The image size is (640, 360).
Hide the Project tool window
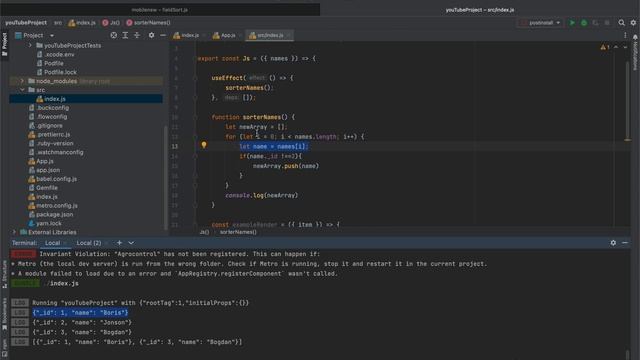(x=163, y=36)
